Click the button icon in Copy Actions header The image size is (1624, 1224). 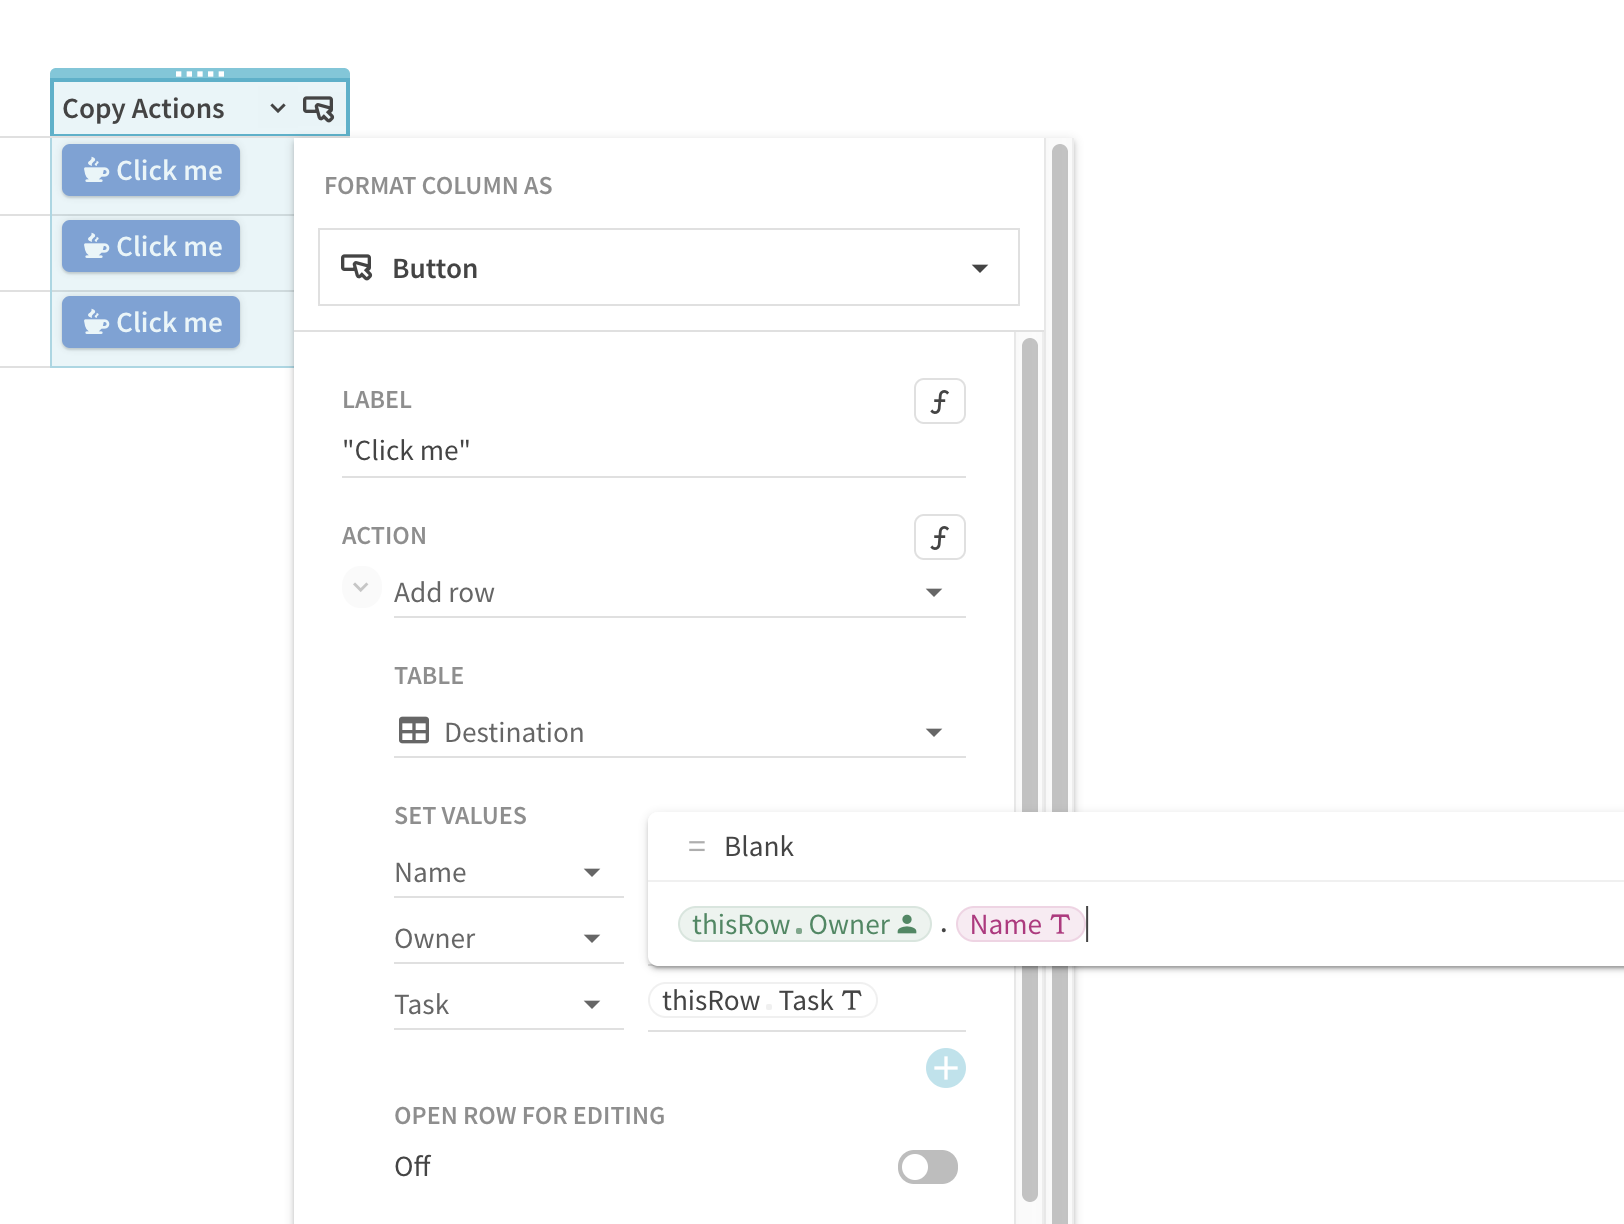coord(318,108)
